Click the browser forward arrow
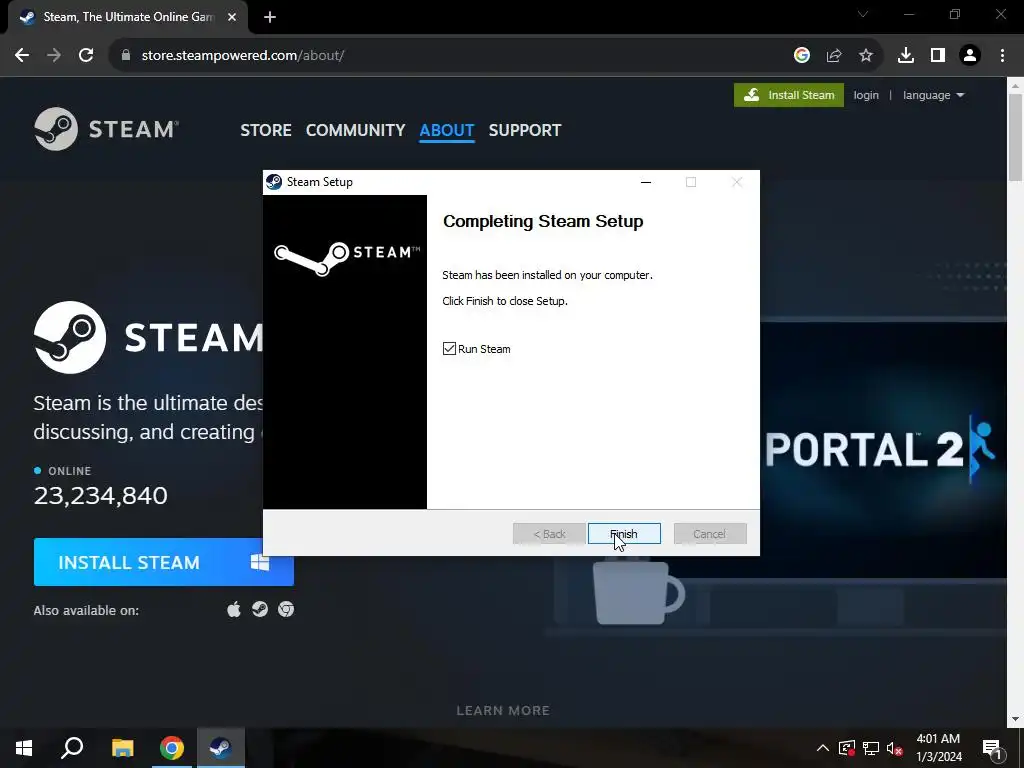The width and height of the screenshot is (1024, 768). (54, 56)
